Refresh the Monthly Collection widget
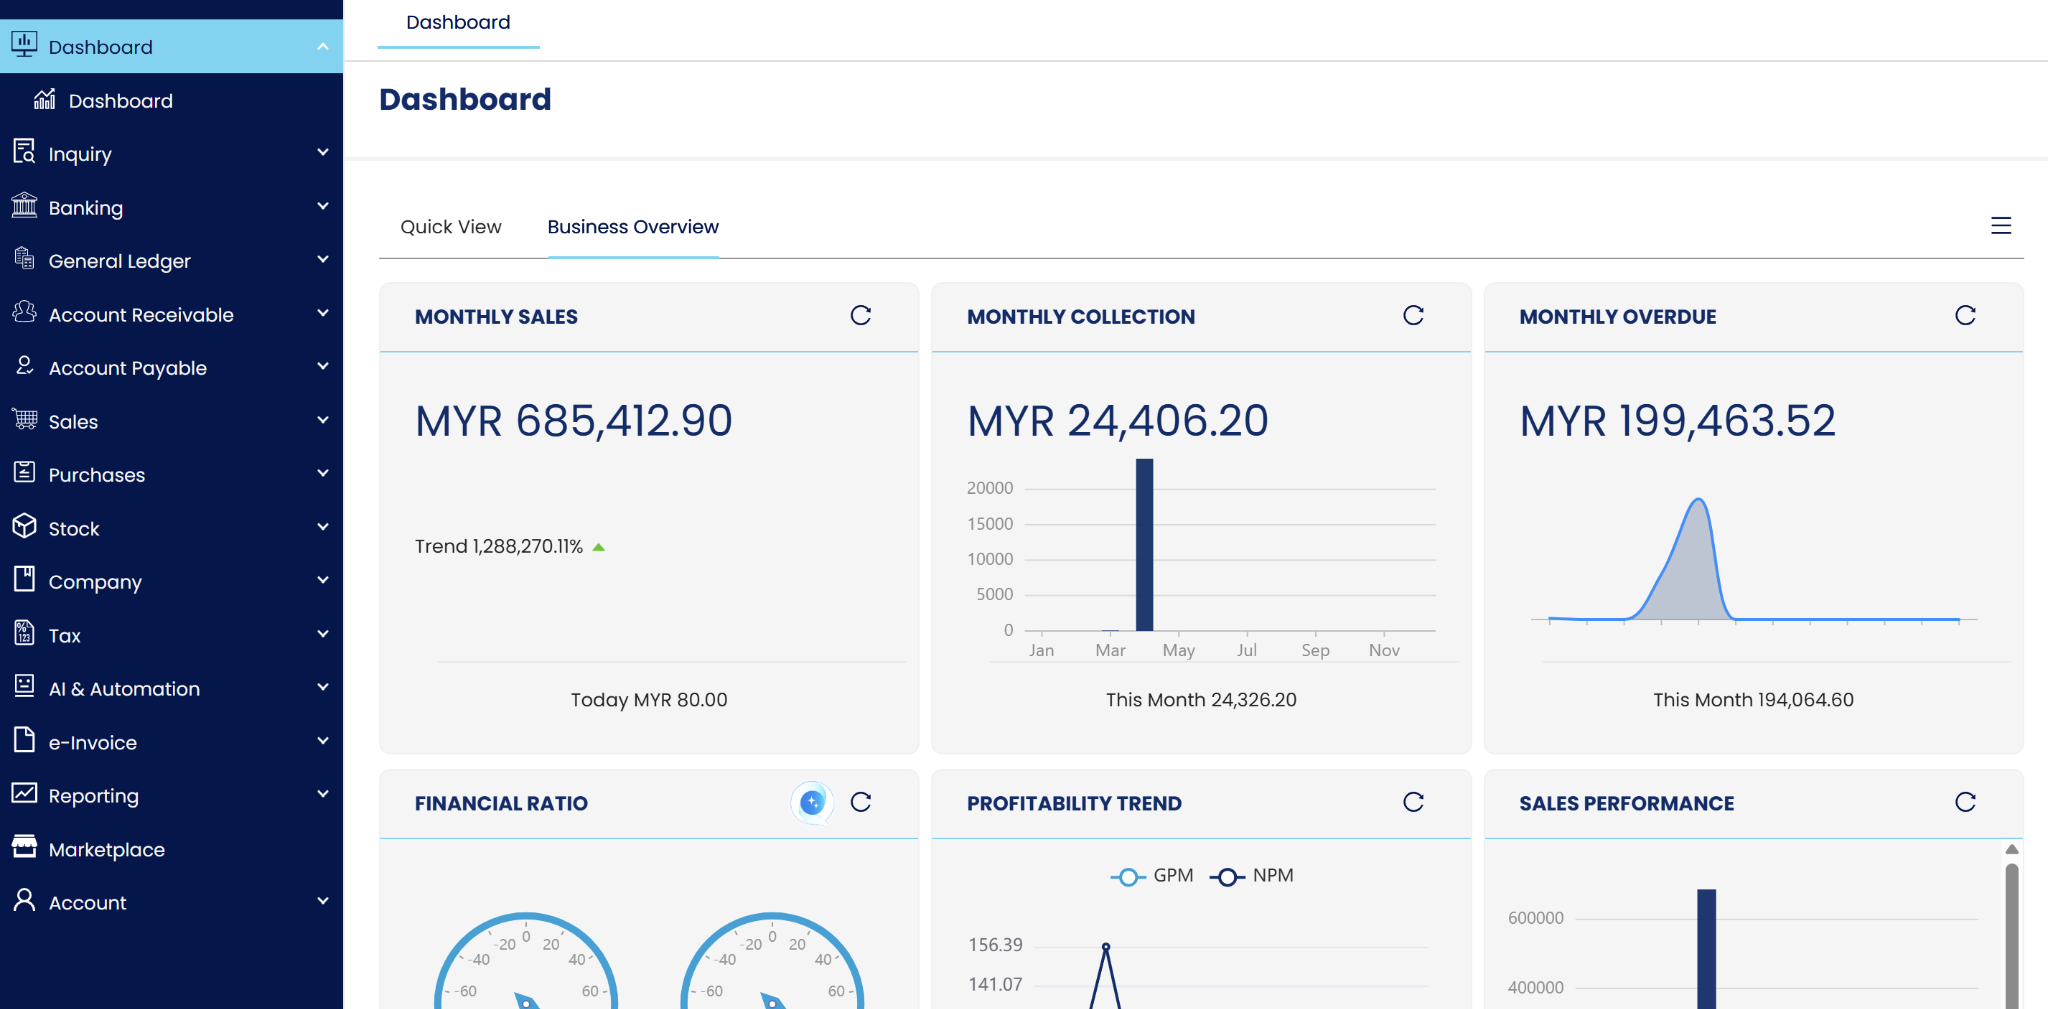Viewport: 2048px width, 1009px height. point(1412,316)
